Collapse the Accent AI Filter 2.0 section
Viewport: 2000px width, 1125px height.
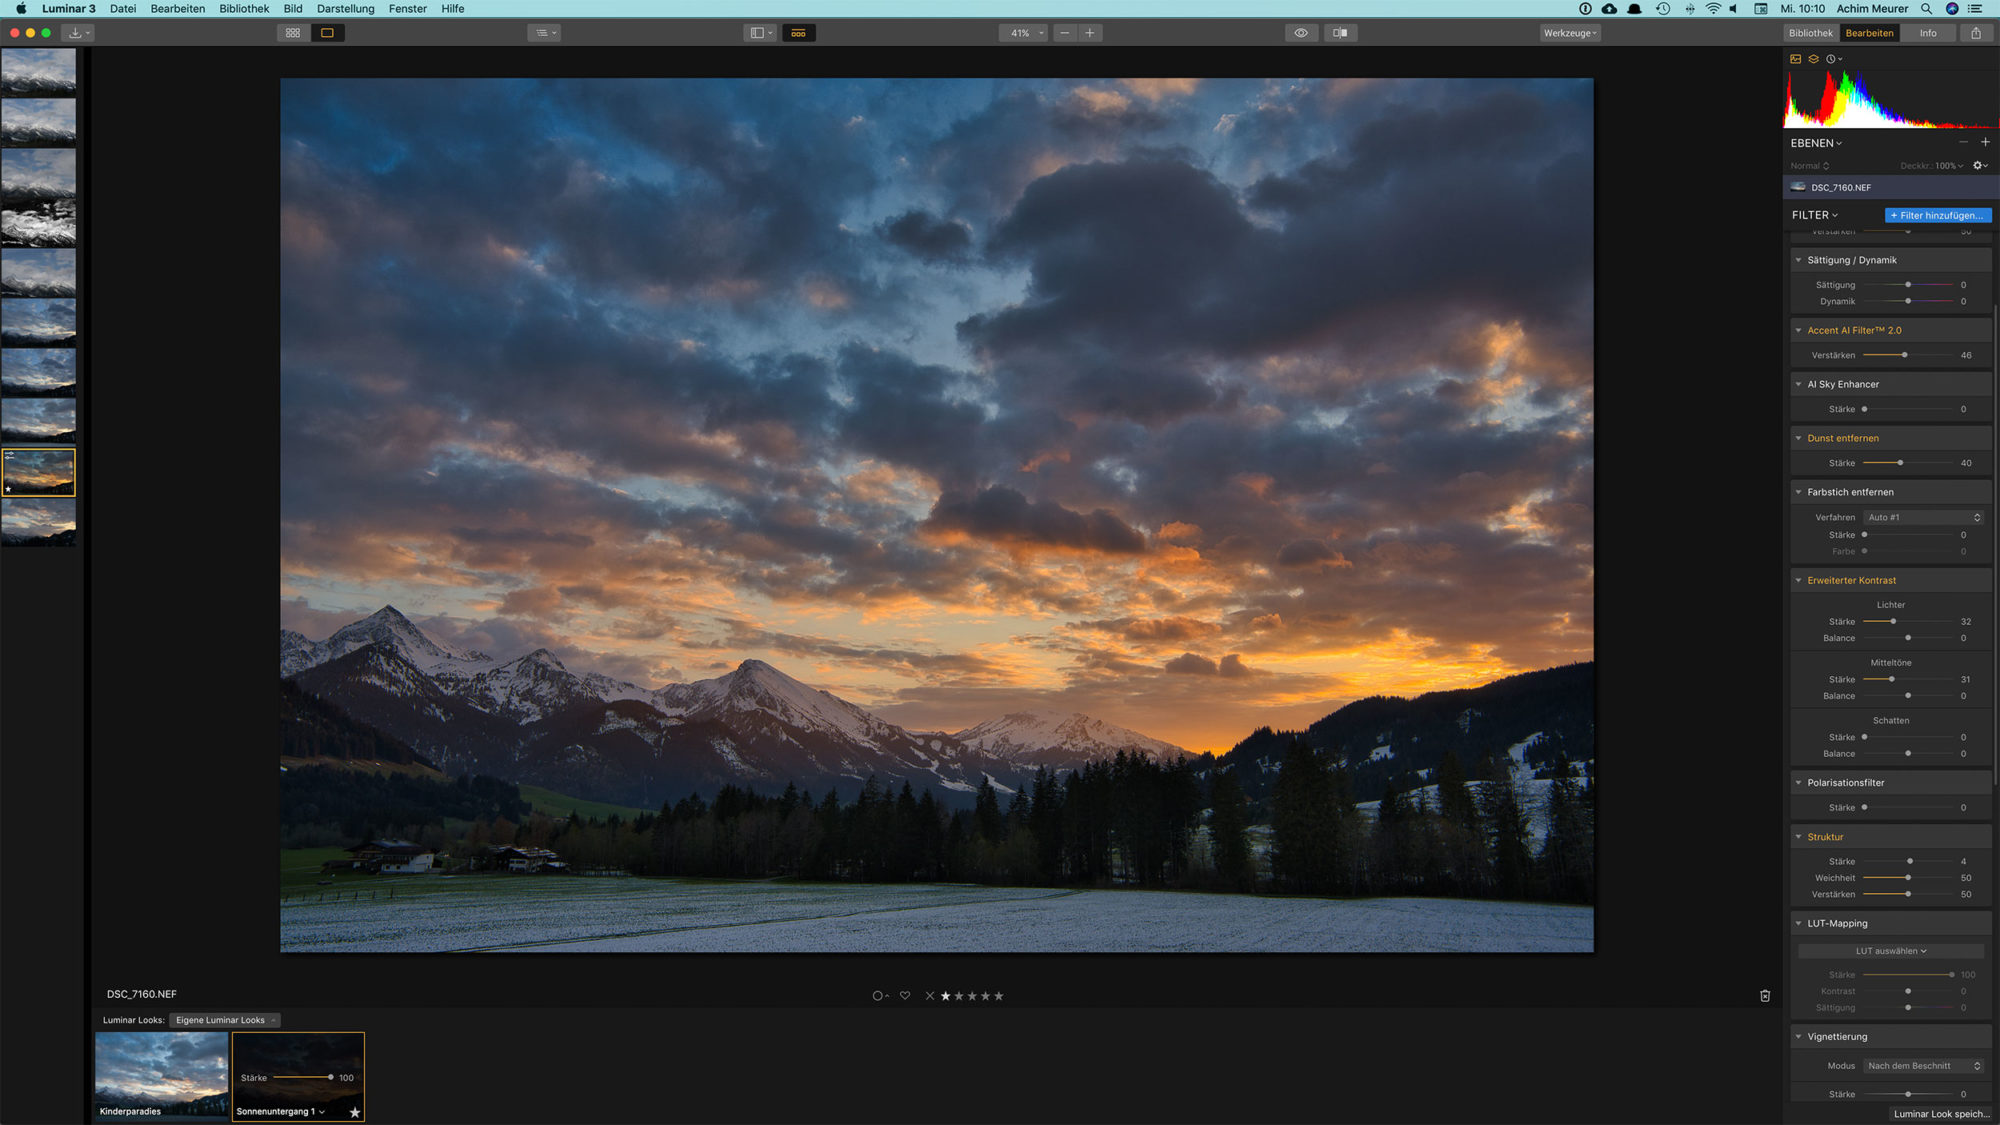(1798, 330)
